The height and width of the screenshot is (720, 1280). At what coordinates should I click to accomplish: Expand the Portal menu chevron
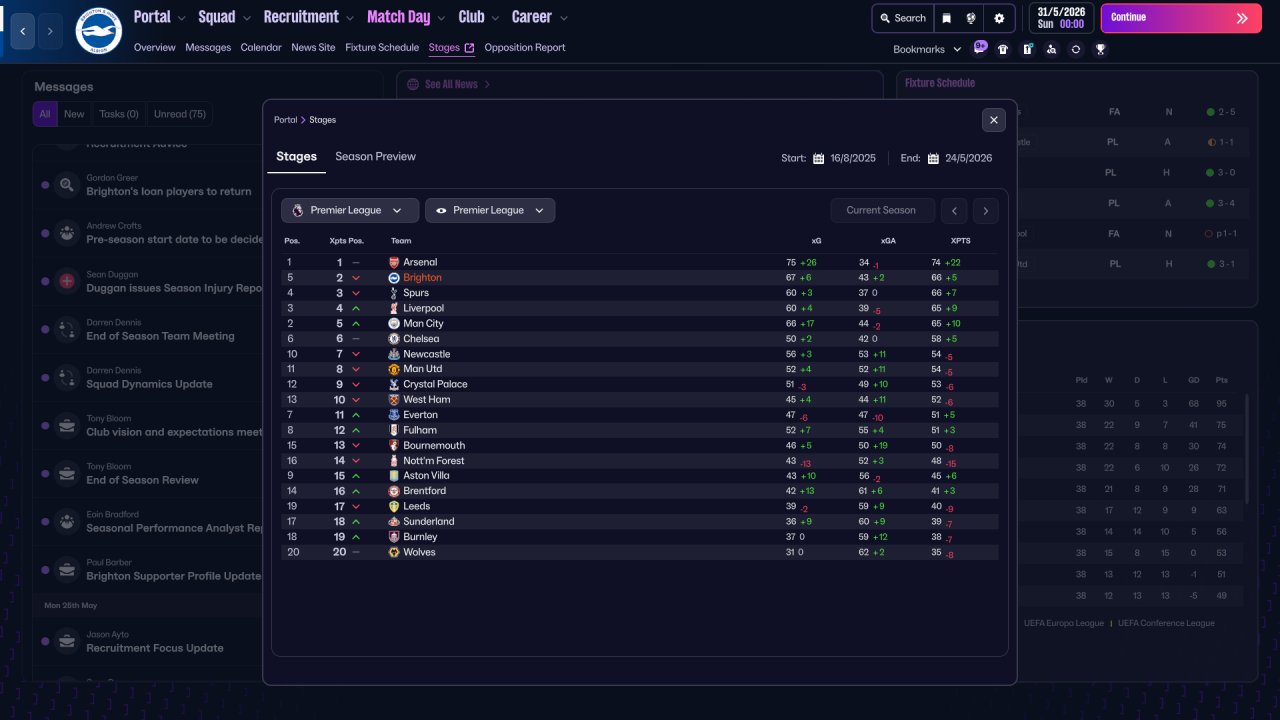181,18
